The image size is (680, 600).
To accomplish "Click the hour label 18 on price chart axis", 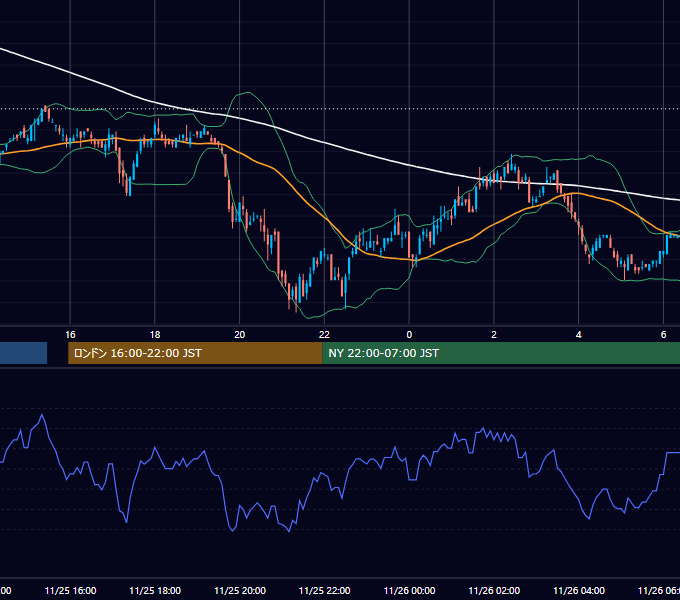I will click(x=155, y=335).
